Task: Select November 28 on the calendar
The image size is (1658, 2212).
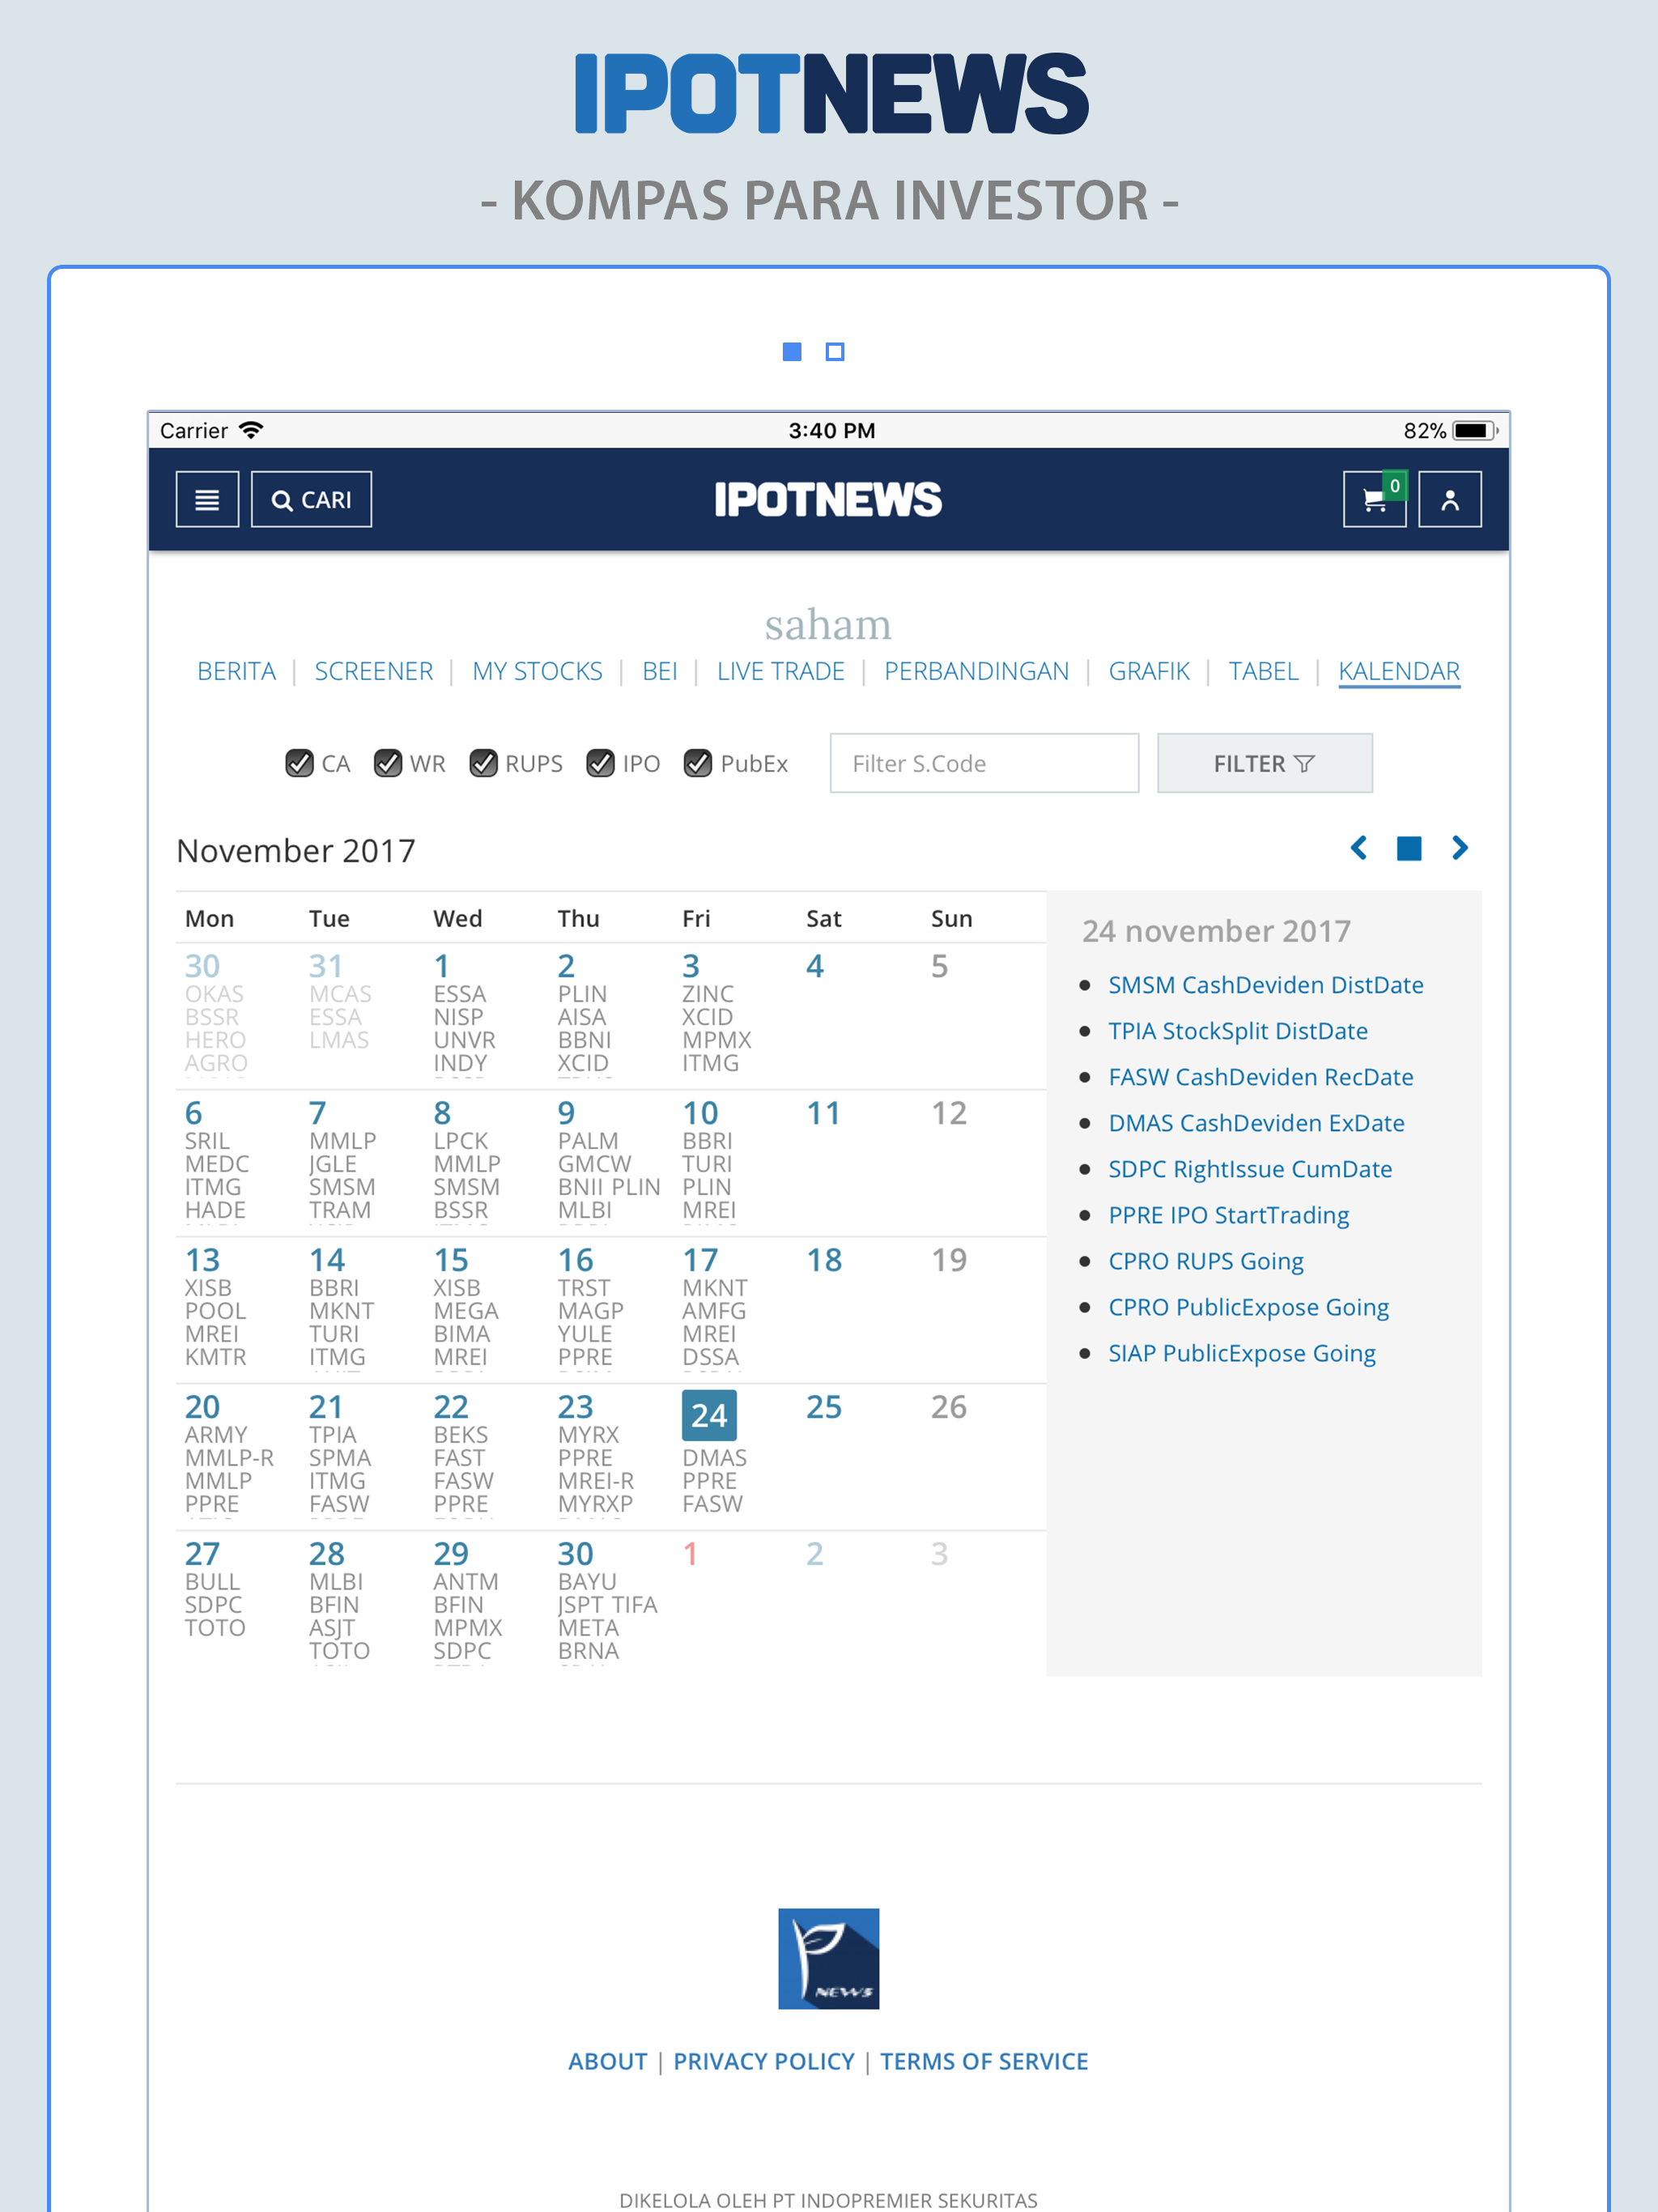Action: pyautogui.click(x=327, y=1554)
